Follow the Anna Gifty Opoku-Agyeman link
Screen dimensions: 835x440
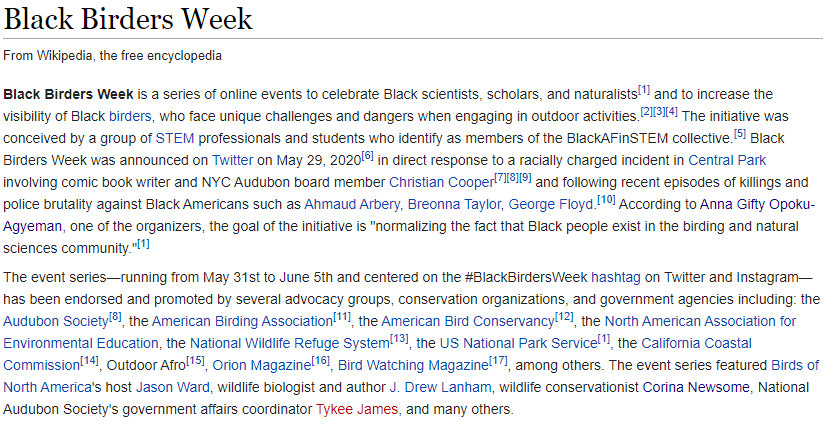coord(757,205)
